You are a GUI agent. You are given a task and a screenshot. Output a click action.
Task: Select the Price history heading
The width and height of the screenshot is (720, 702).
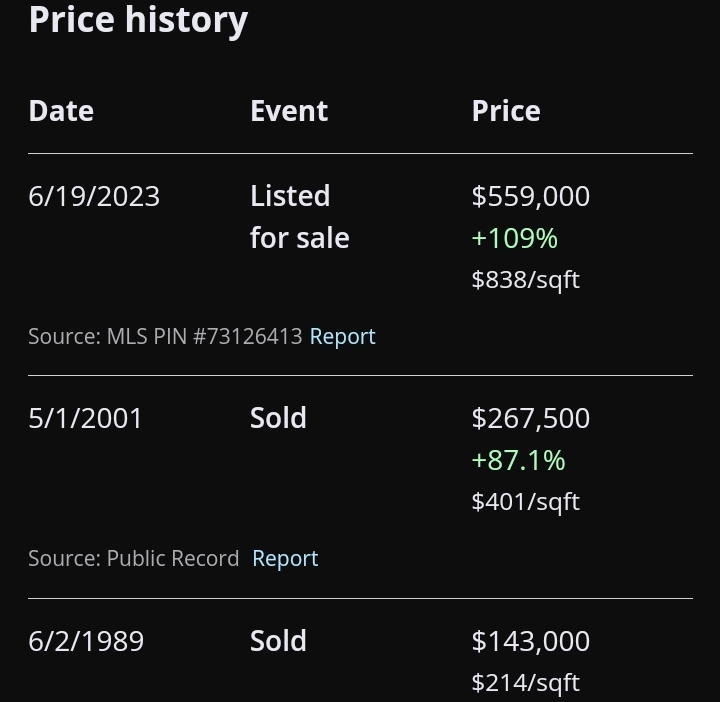coord(138,21)
